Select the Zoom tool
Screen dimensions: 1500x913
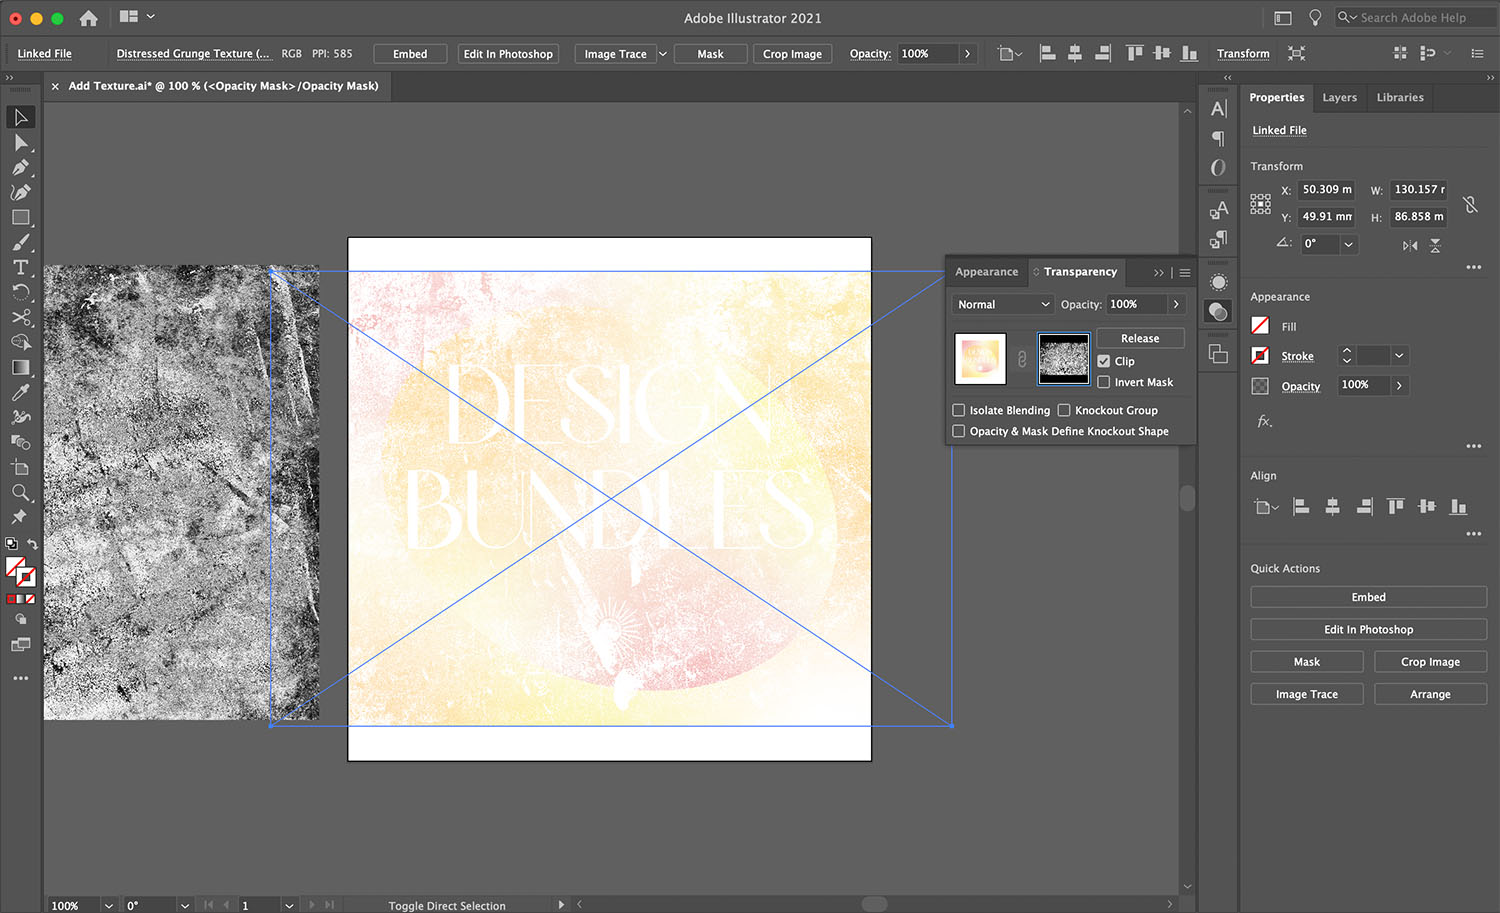(20, 492)
